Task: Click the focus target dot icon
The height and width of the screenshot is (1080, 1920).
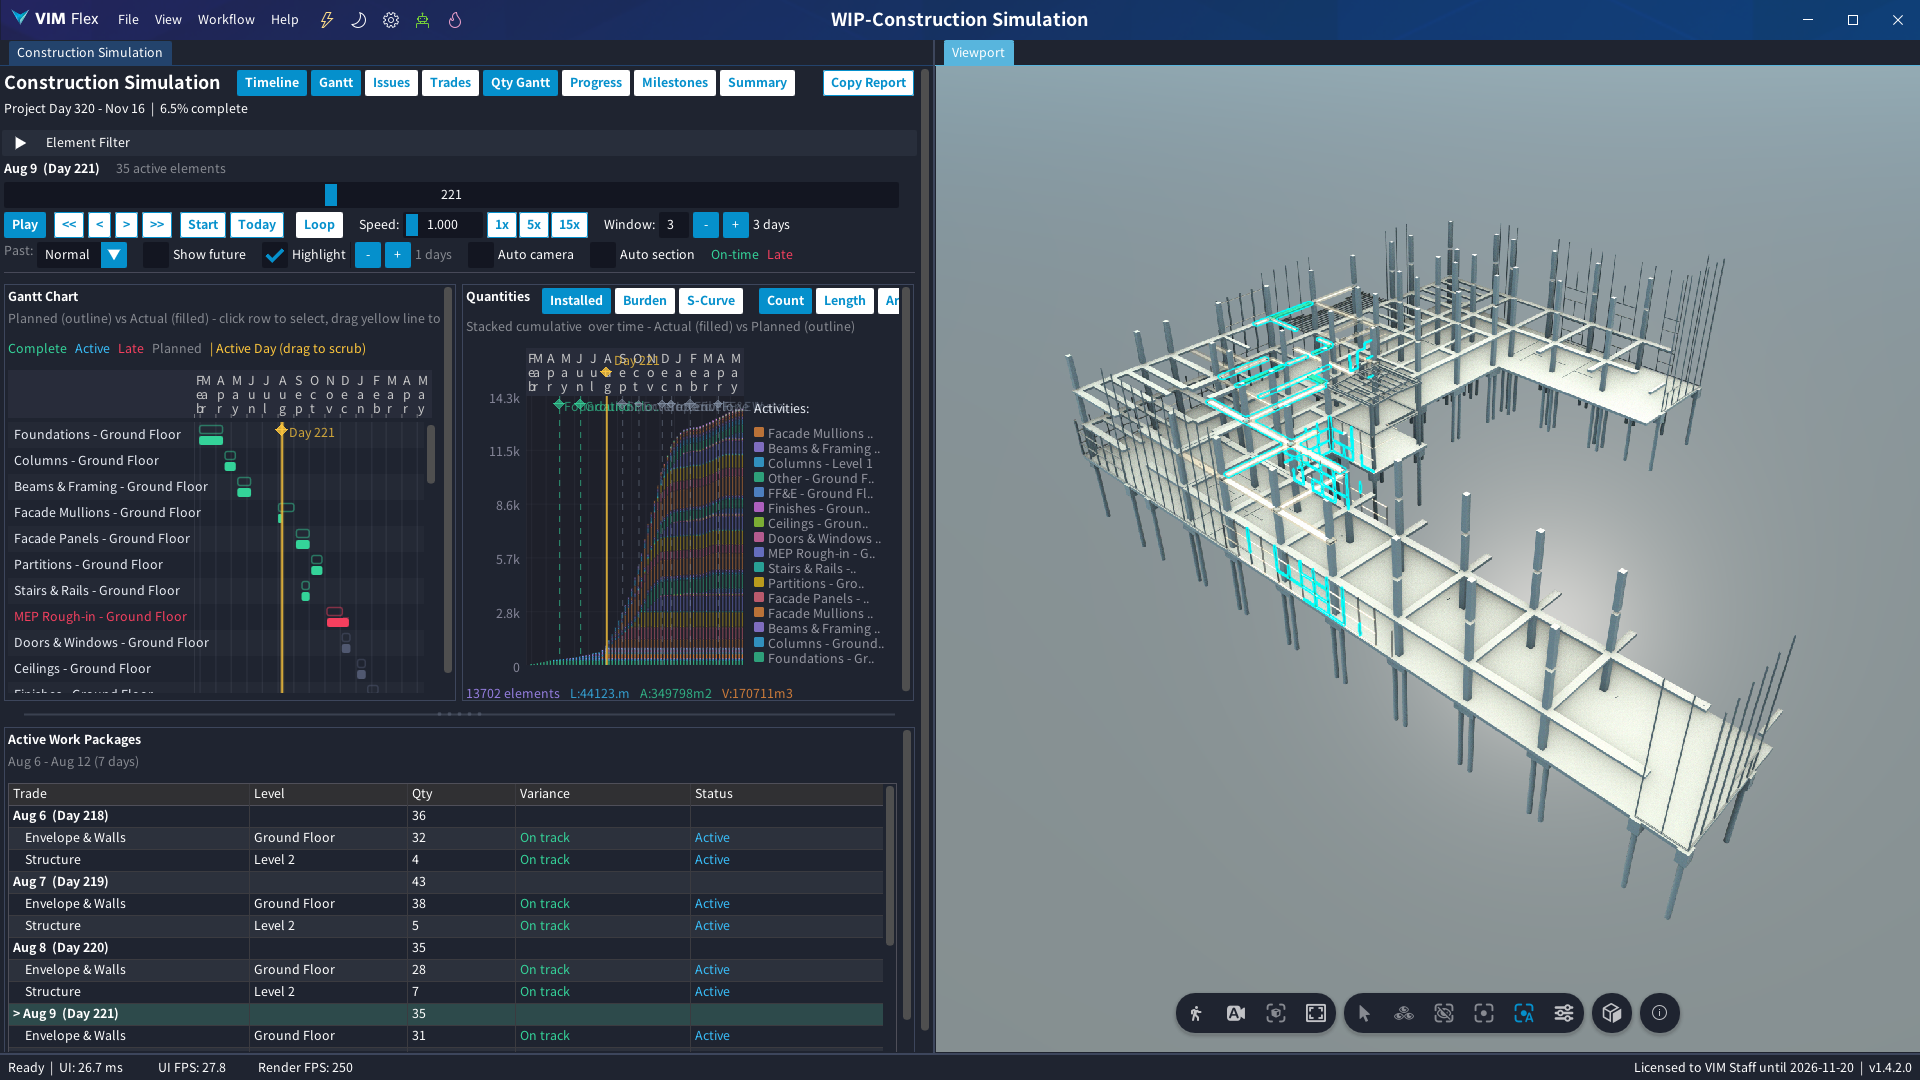Action: point(1484,1013)
